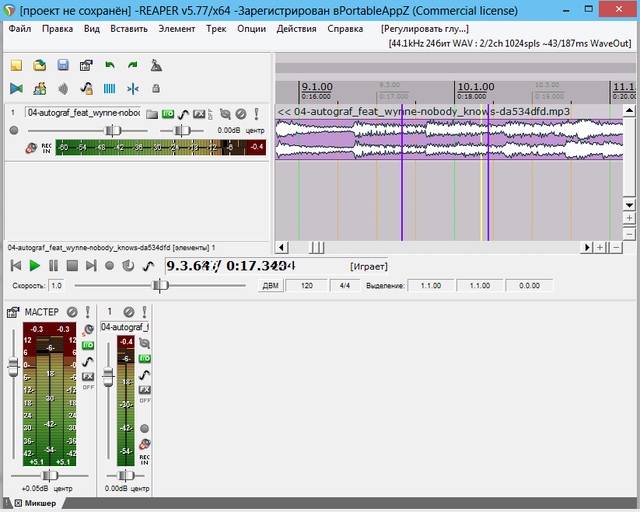Toggle locking with the padlock icon

pyautogui.click(x=156, y=89)
